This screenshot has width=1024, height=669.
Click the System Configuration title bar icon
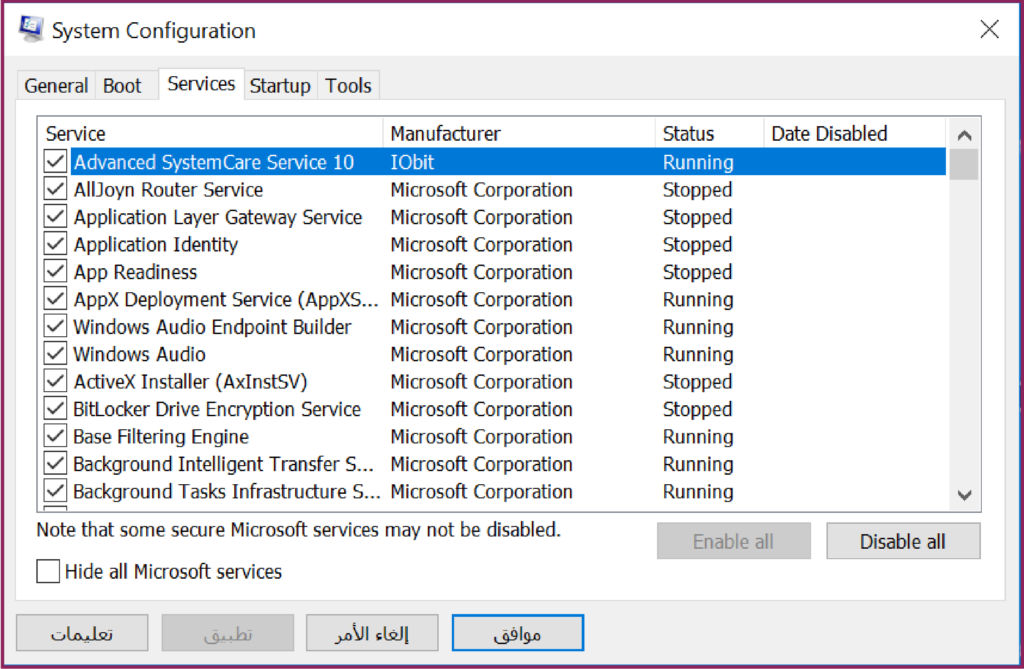pyautogui.click(x=31, y=29)
